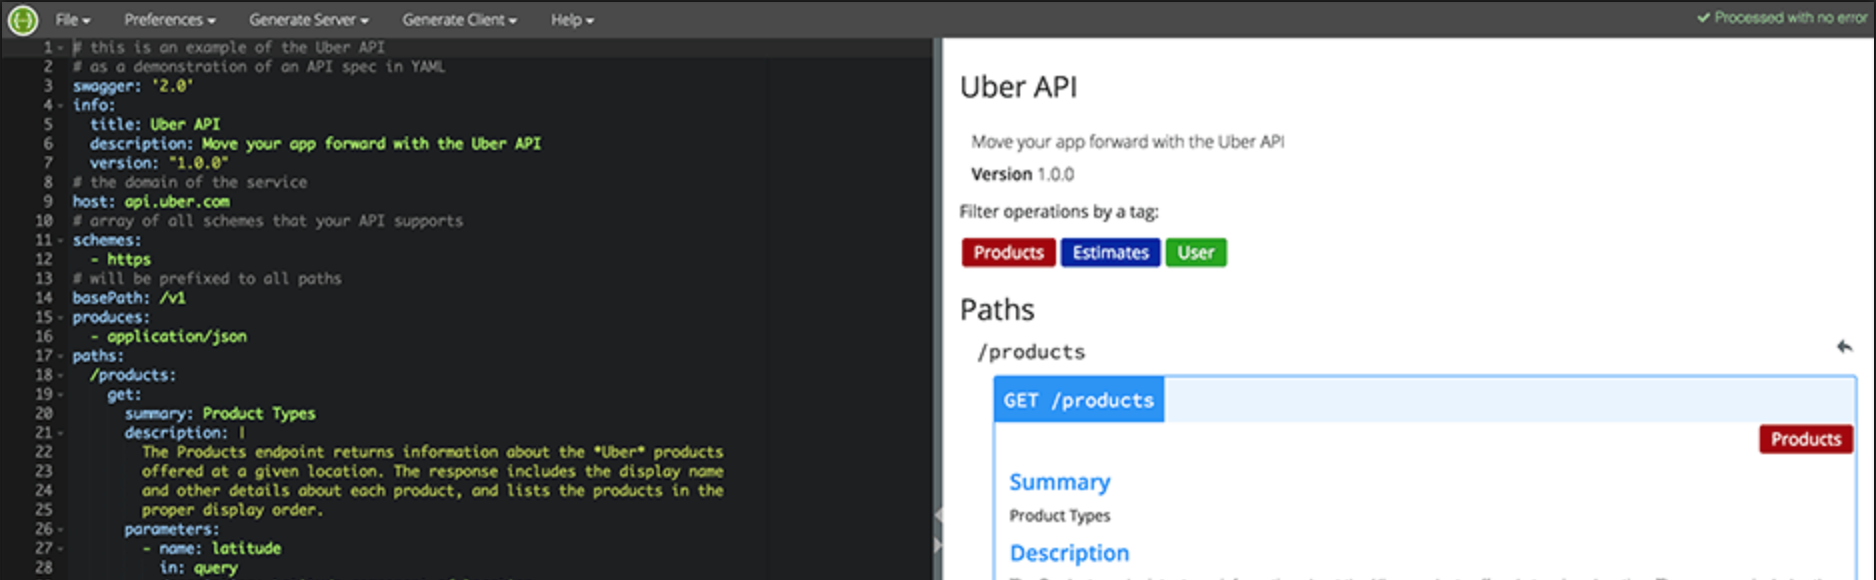Click the 'swagger: 2.0' line in editor
The width and height of the screenshot is (1876, 580).
(x=132, y=86)
